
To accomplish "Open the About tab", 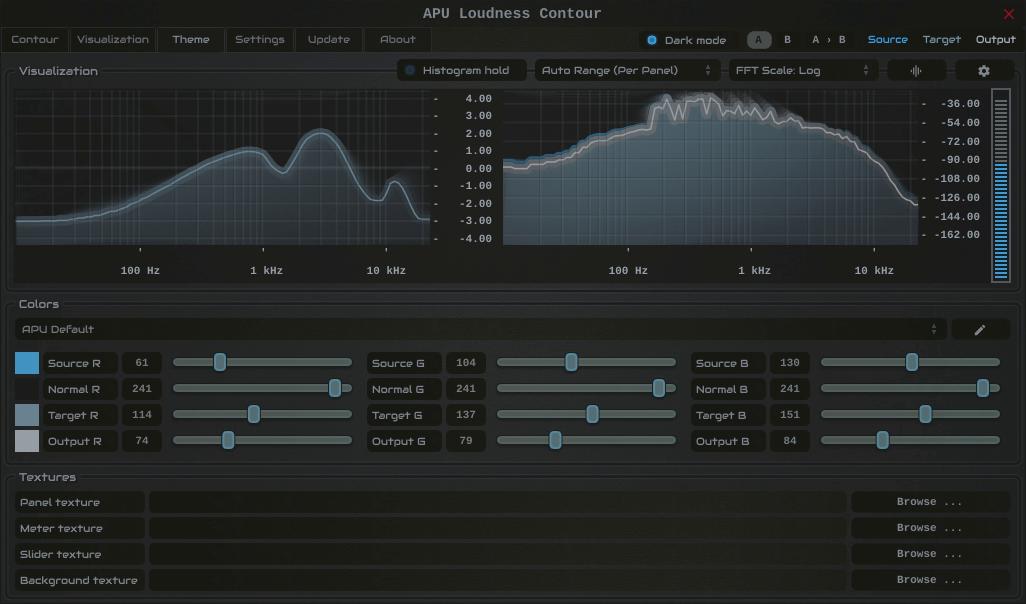I will [x=397, y=40].
